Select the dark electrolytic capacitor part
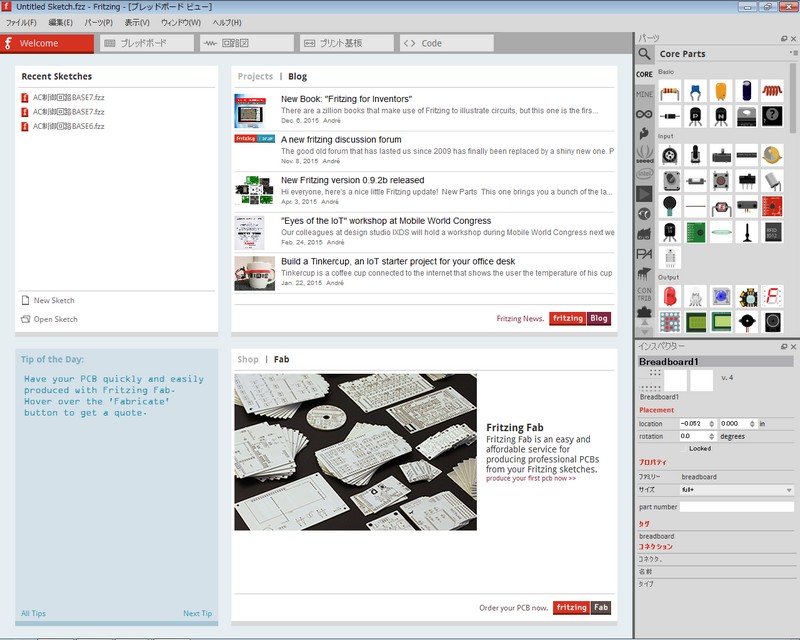Viewport: 800px width, 640px height. [x=746, y=92]
